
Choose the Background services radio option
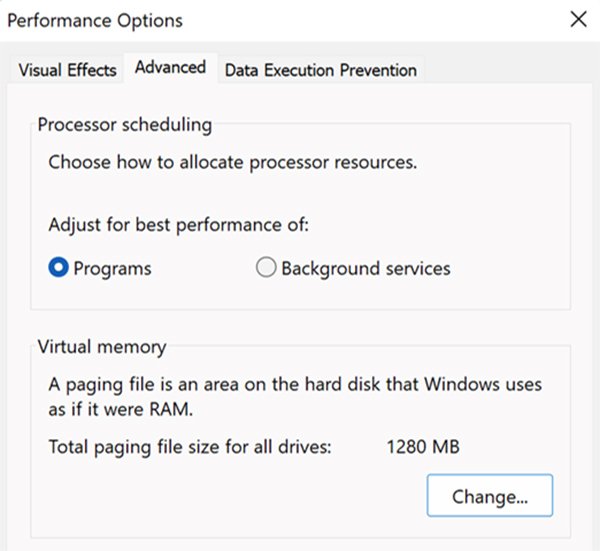(x=266, y=268)
